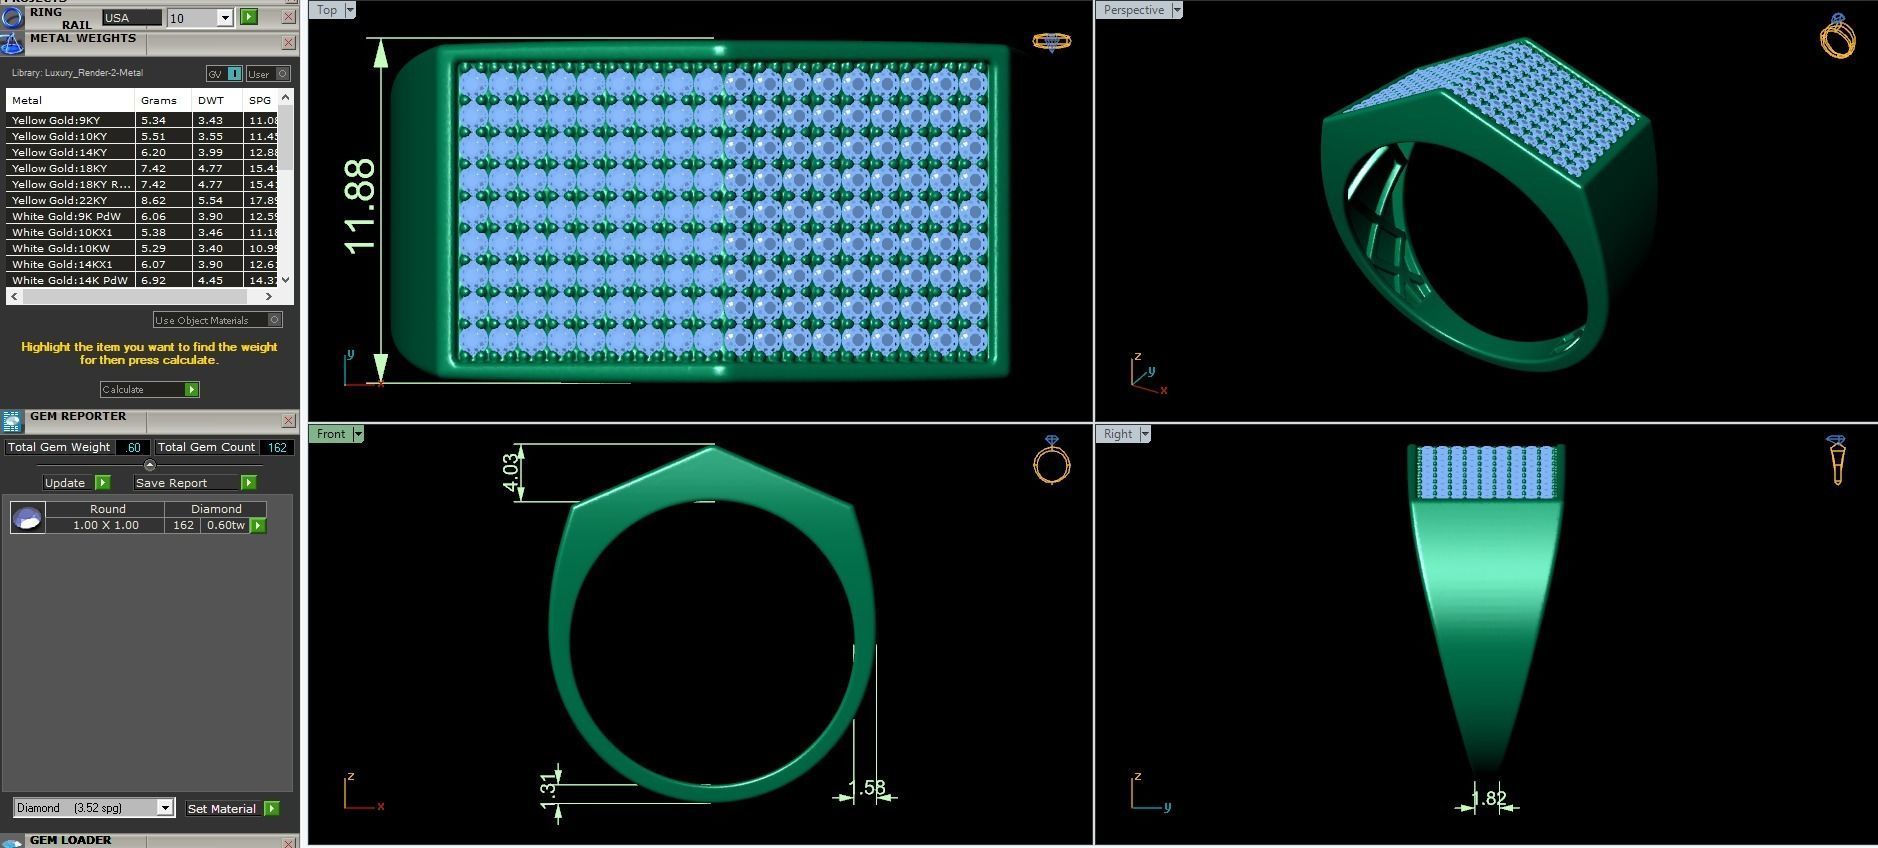The height and width of the screenshot is (848, 1878).
Task: Click the green arrow beside Update
Action: click(x=102, y=482)
